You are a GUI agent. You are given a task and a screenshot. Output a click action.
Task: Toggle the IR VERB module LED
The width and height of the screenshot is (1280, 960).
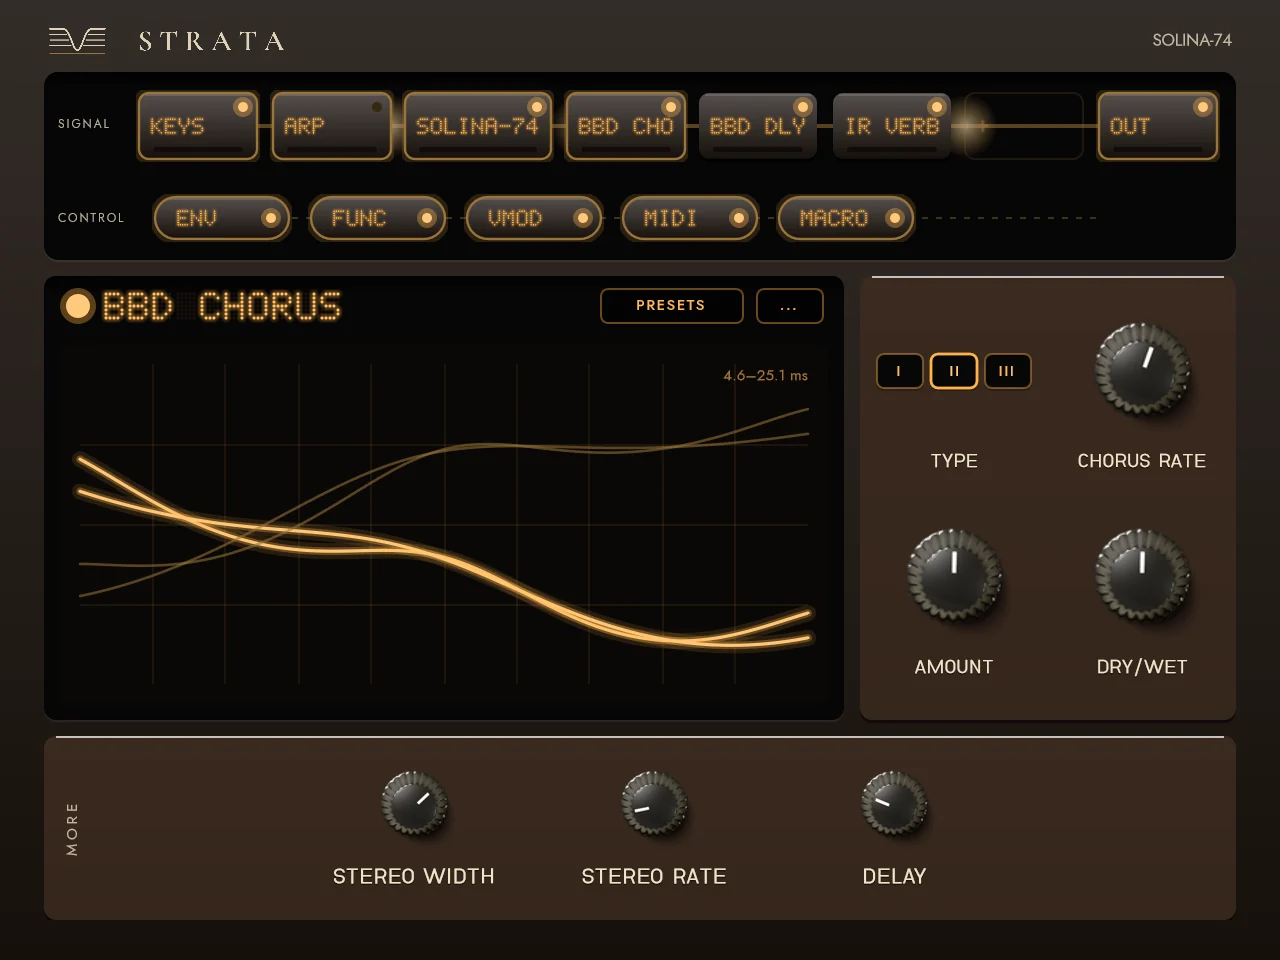pos(937,107)
